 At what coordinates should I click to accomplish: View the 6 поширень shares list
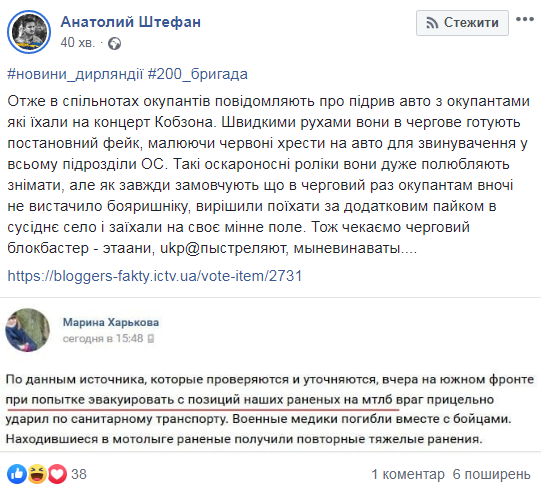pyautogui.click(x=491, y=474)
